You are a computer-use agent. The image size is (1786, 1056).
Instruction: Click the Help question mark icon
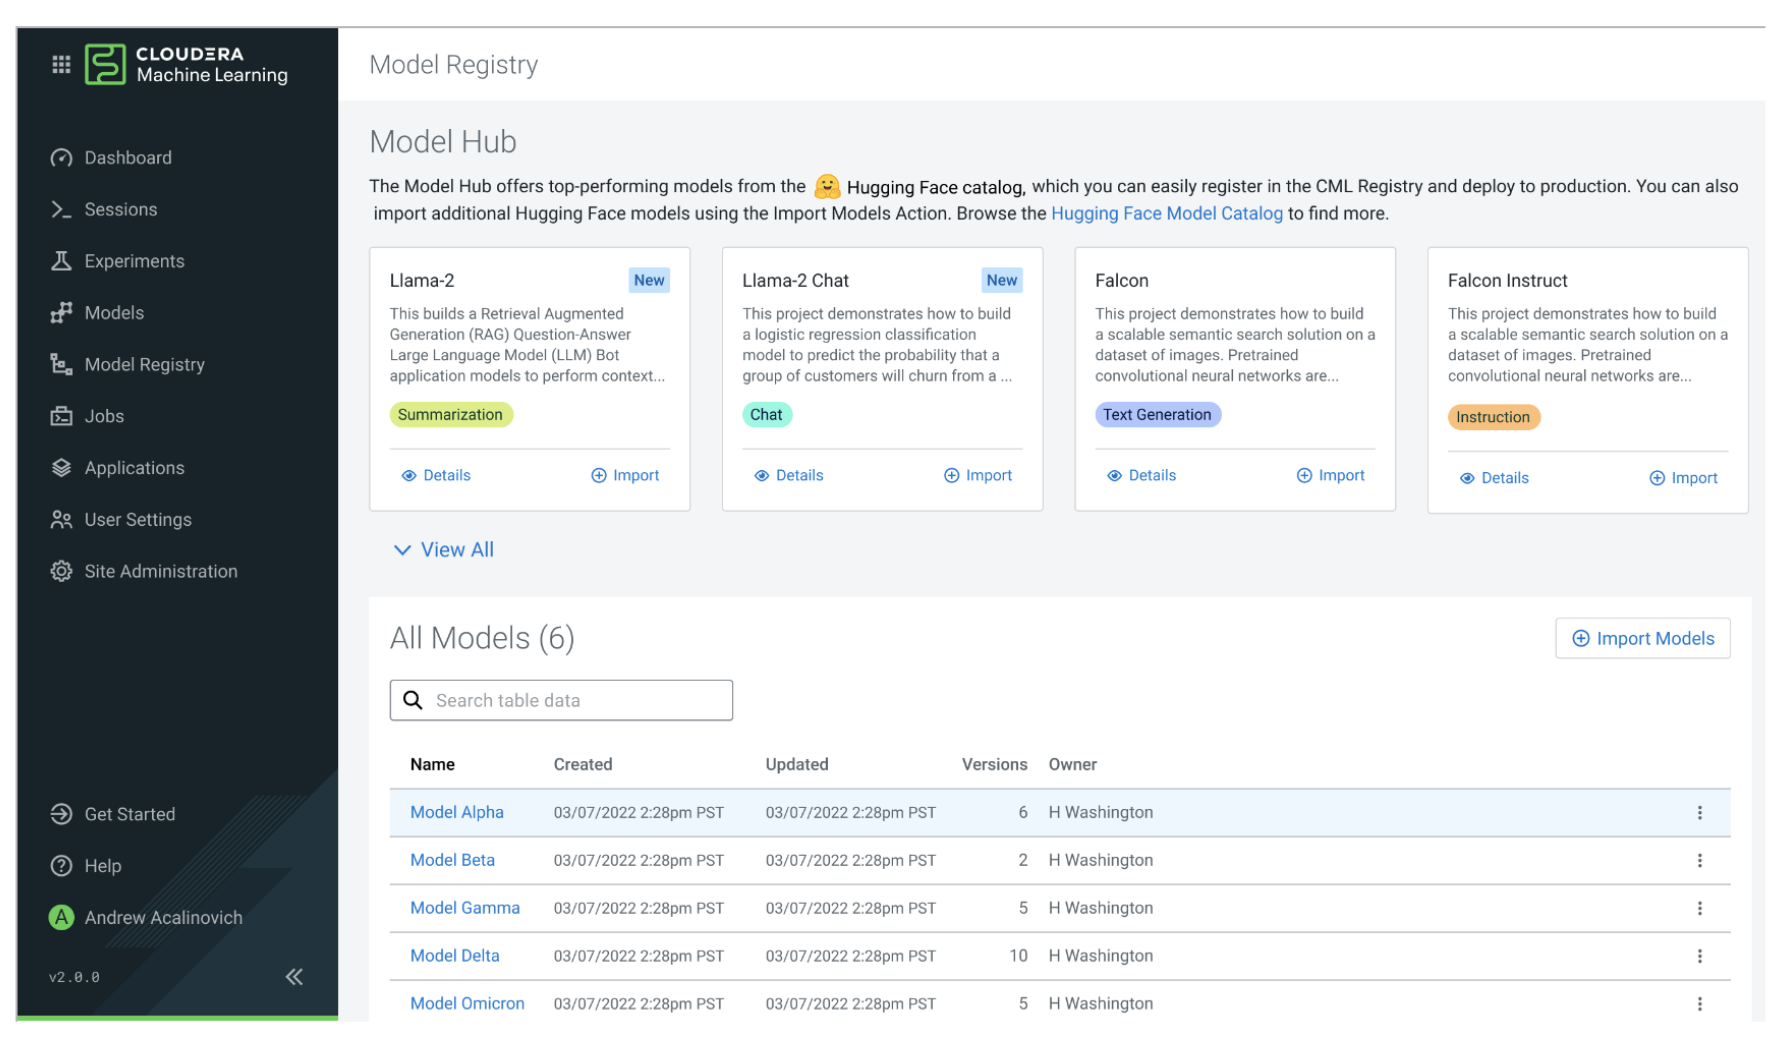click(x=61, y=867)
